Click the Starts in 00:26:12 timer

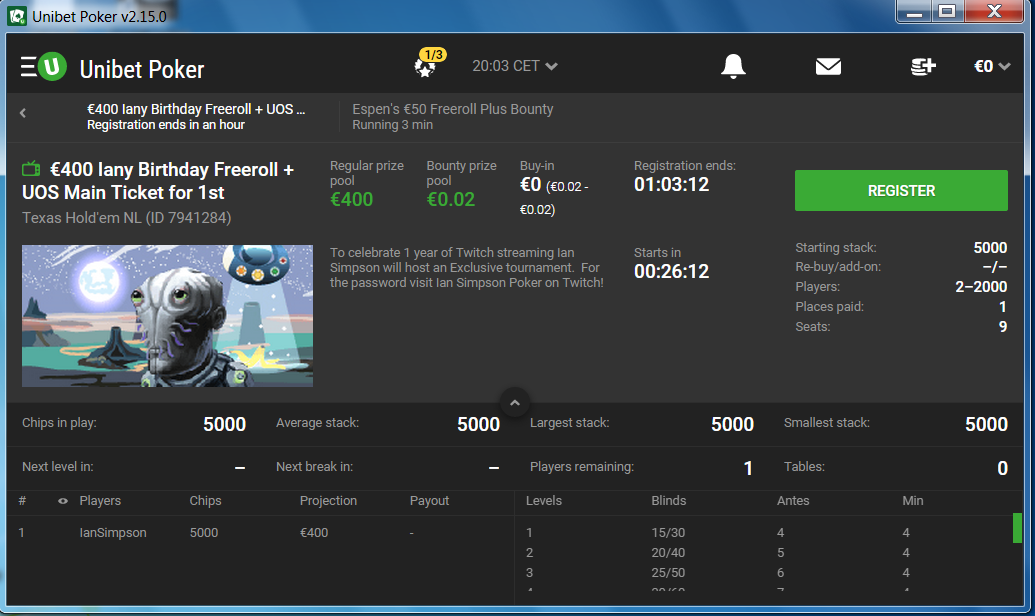click(671, 271)
